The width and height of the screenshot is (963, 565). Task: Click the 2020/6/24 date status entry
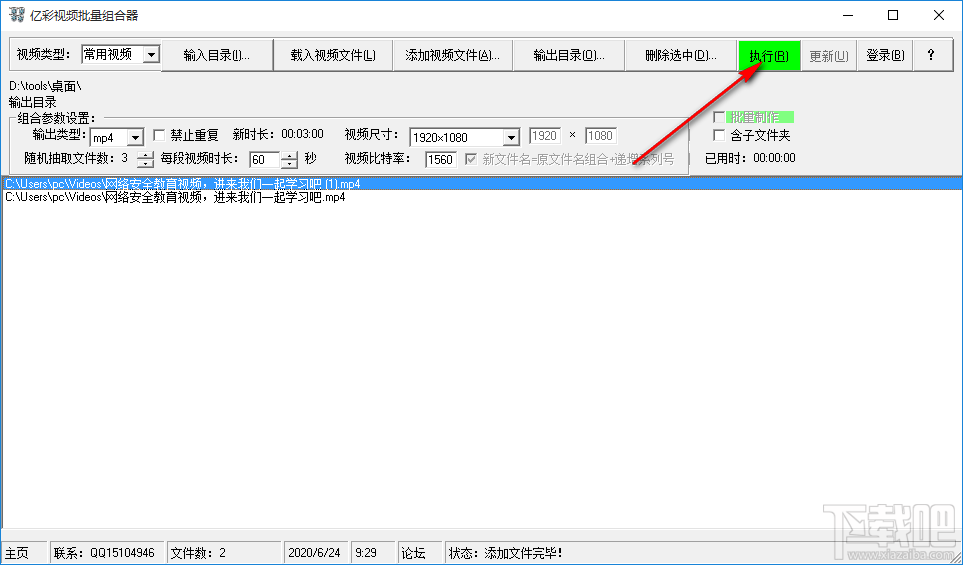point(314,553)
